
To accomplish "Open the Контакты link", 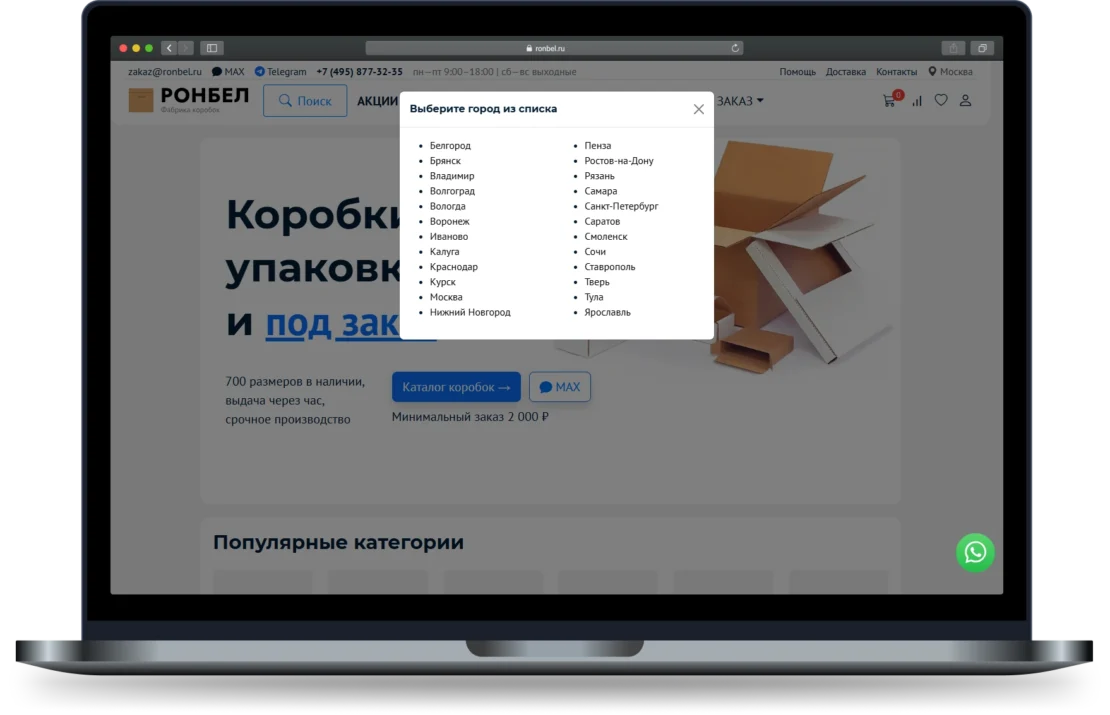I will tap(896, 72).
